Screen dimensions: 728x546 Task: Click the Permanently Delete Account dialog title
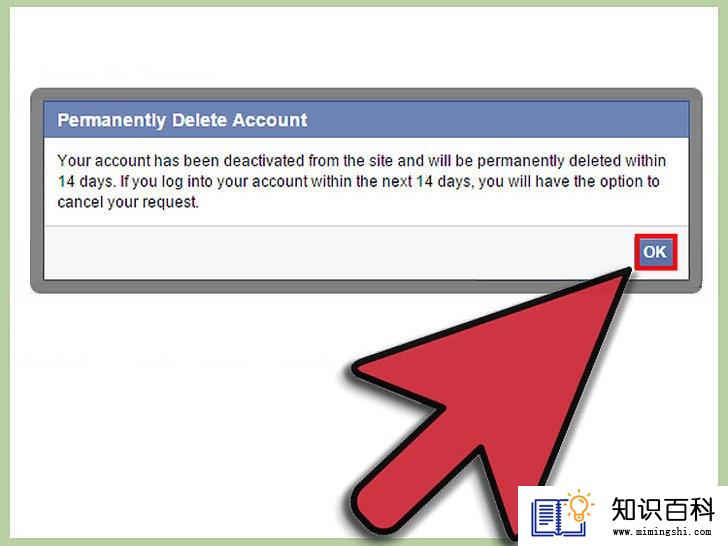point(182,120)
